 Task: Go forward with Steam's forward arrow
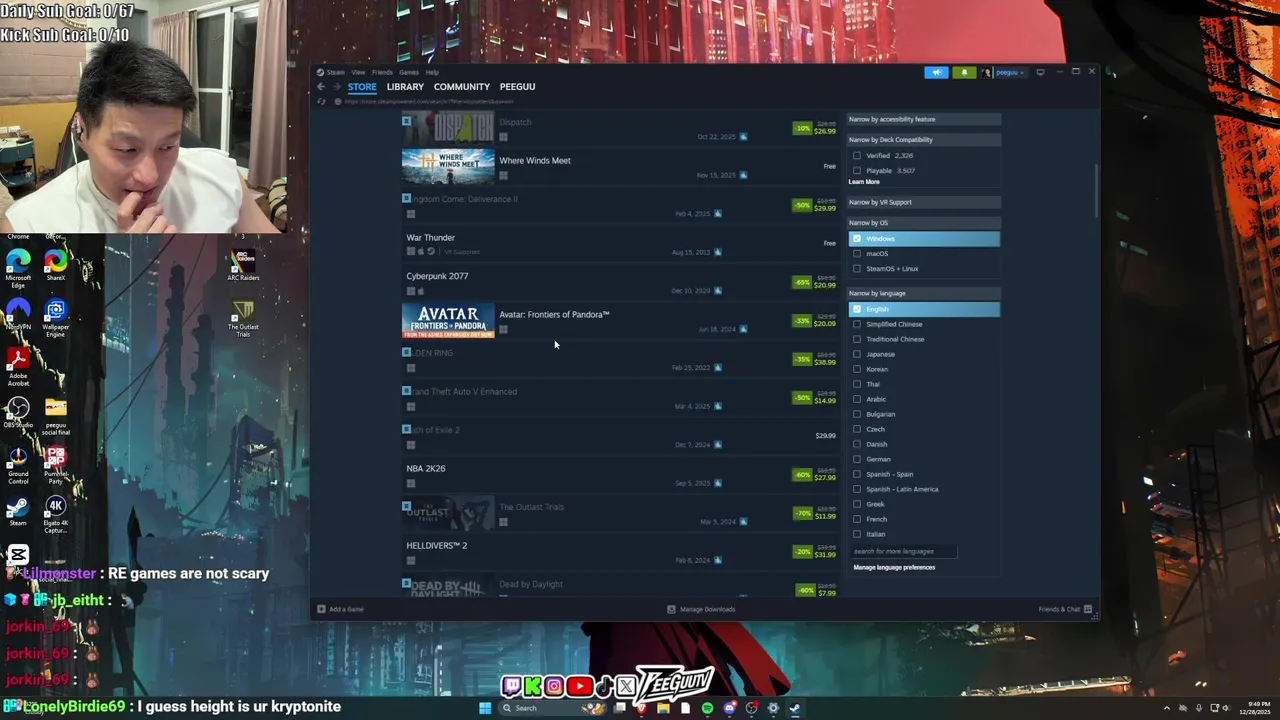336,87
